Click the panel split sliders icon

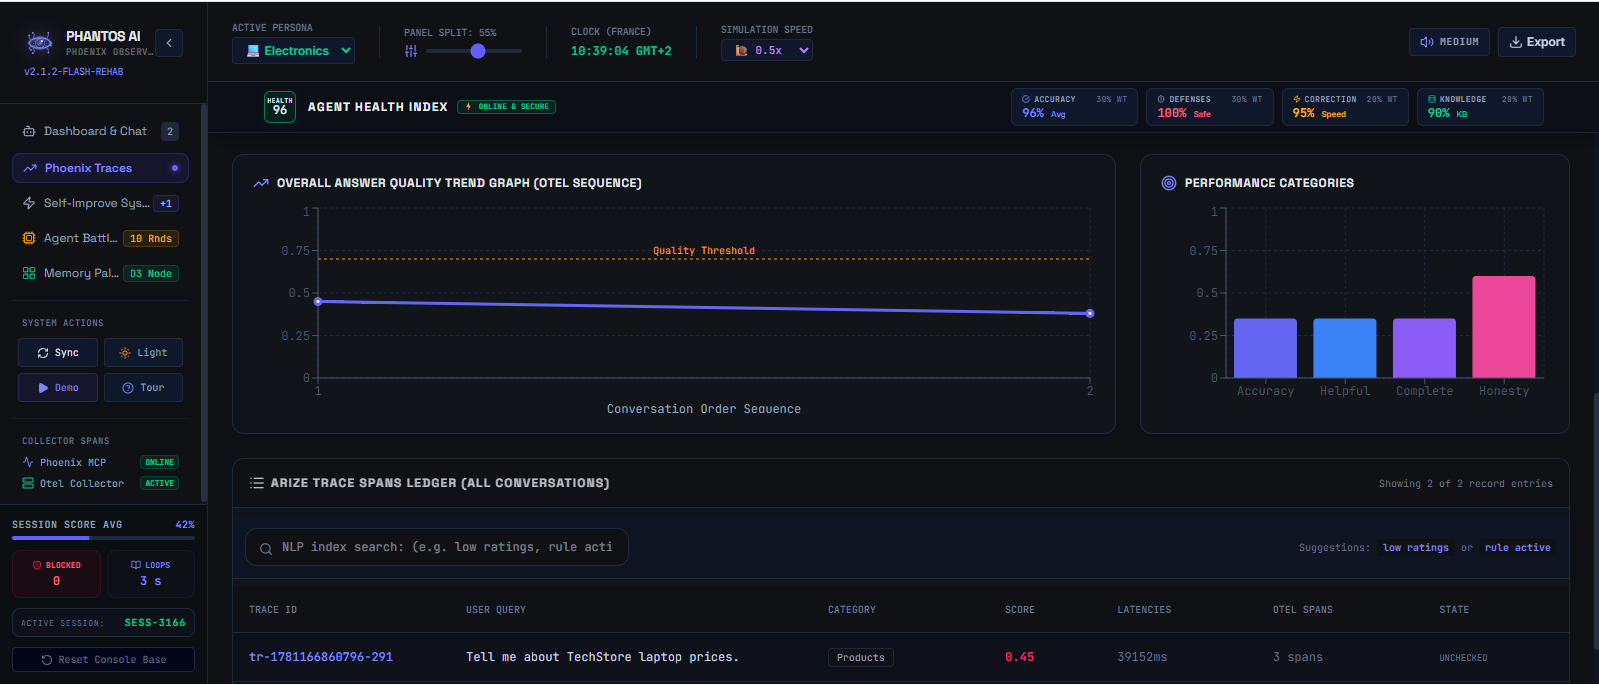(411, 51)
